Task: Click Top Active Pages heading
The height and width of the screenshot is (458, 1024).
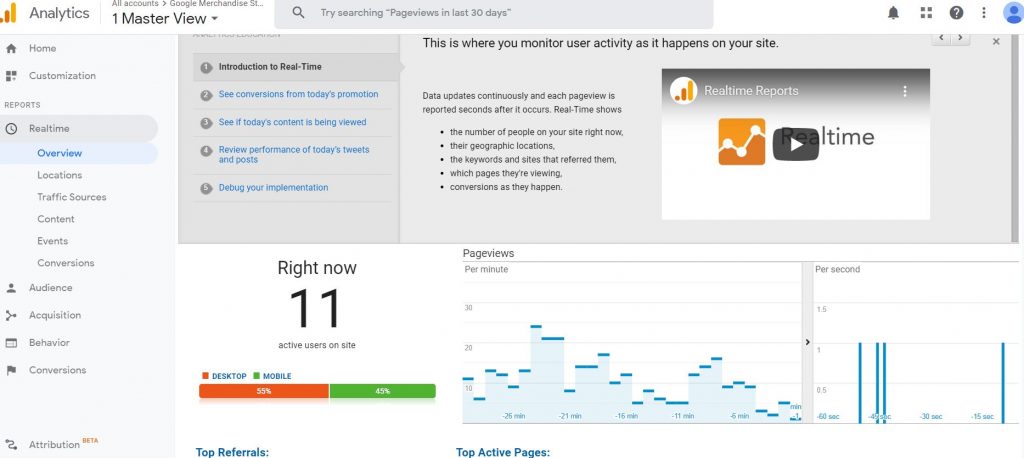Action: point(503,452)
